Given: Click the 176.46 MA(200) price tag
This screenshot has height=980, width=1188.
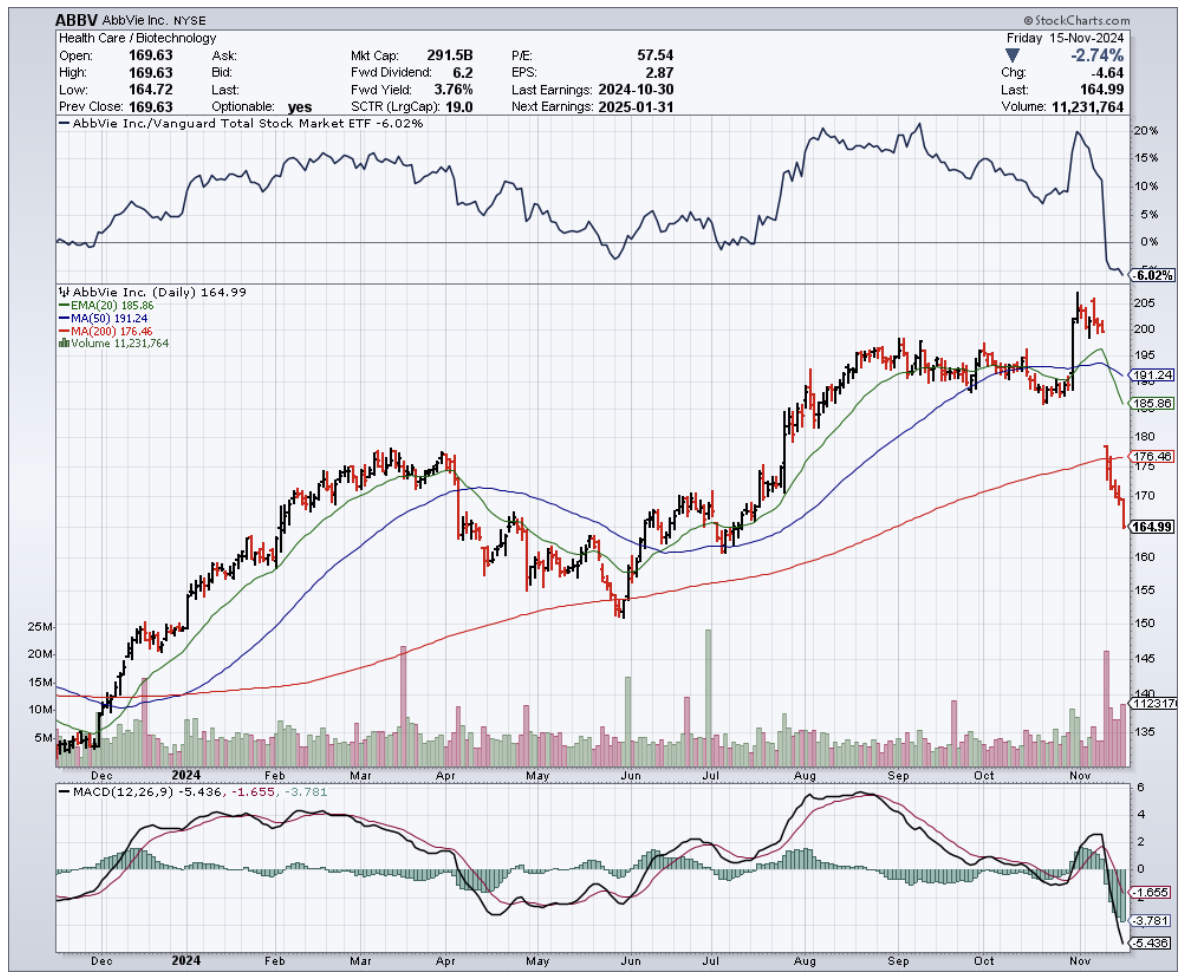Looking at the screenshot, I should click(1150, 456).
